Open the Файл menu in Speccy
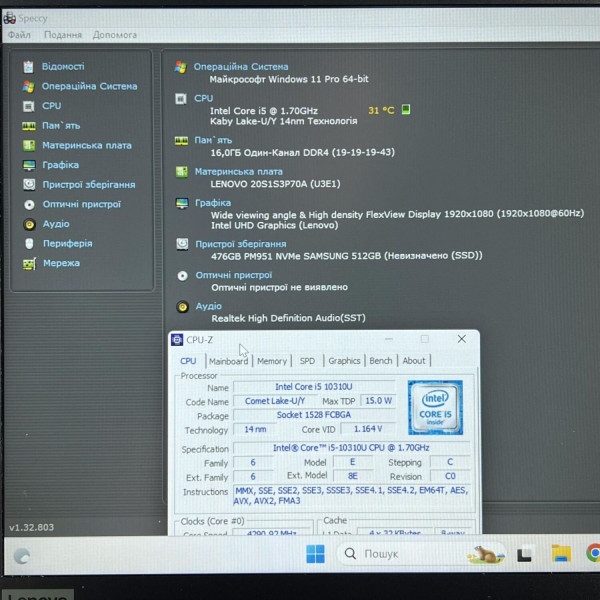 pos(19,35)
